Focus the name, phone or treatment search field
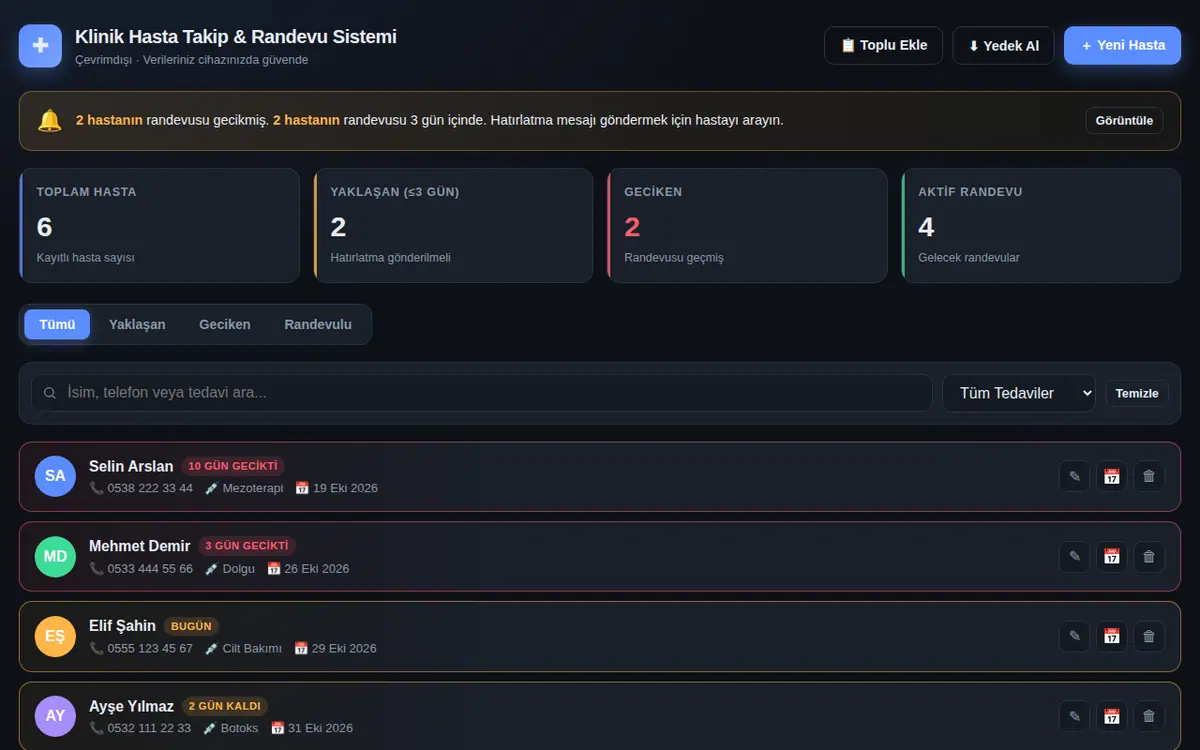Screen dimensions: 1200x750 (482, 393)
